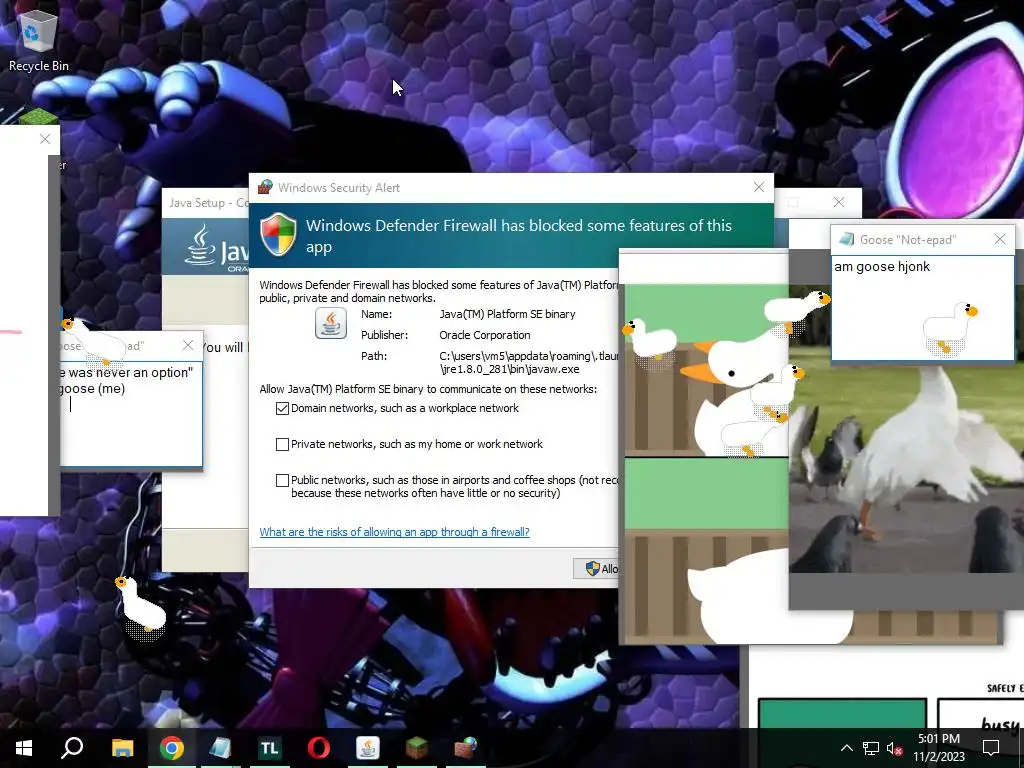Switch to Google Chrome in taskbar
The image size is (1024, 768).
click(171, 748)
